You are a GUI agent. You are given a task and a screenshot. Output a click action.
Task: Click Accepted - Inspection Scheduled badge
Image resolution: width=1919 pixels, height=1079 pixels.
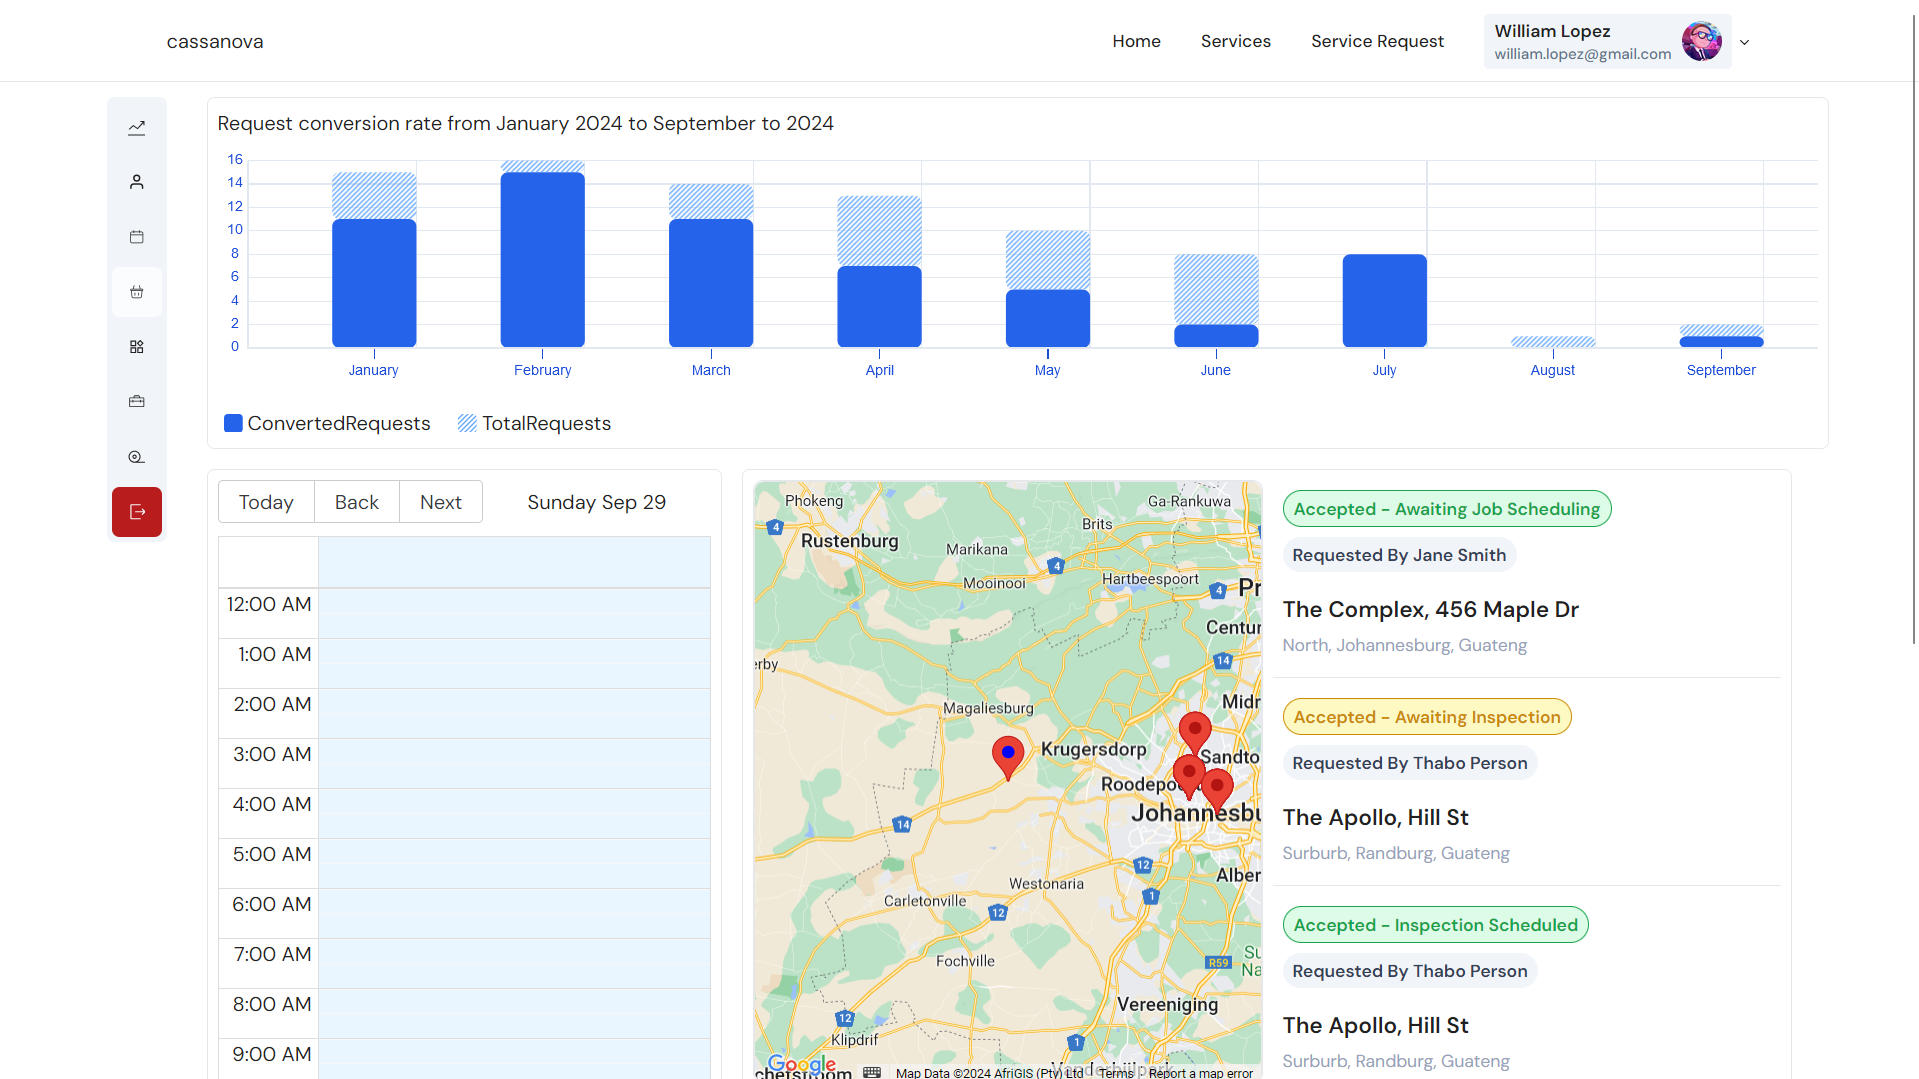point(1435,925)
